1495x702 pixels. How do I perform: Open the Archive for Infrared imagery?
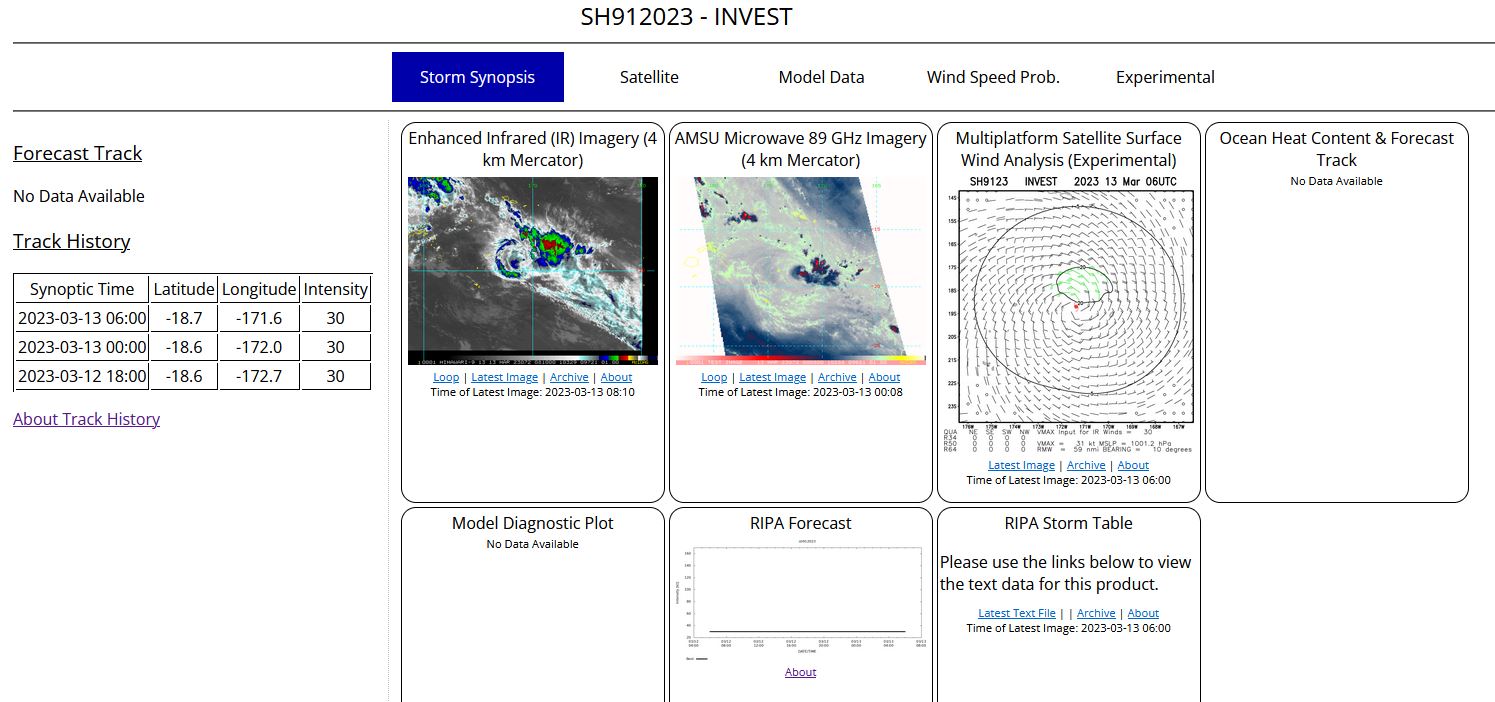(569, 377)
